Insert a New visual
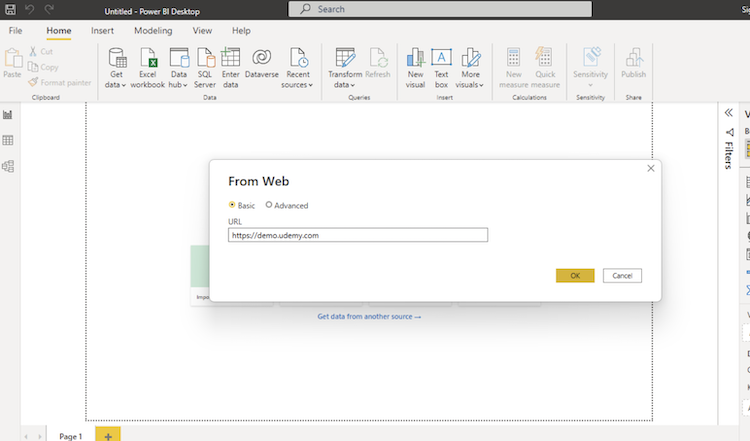 tap(415, 68)
